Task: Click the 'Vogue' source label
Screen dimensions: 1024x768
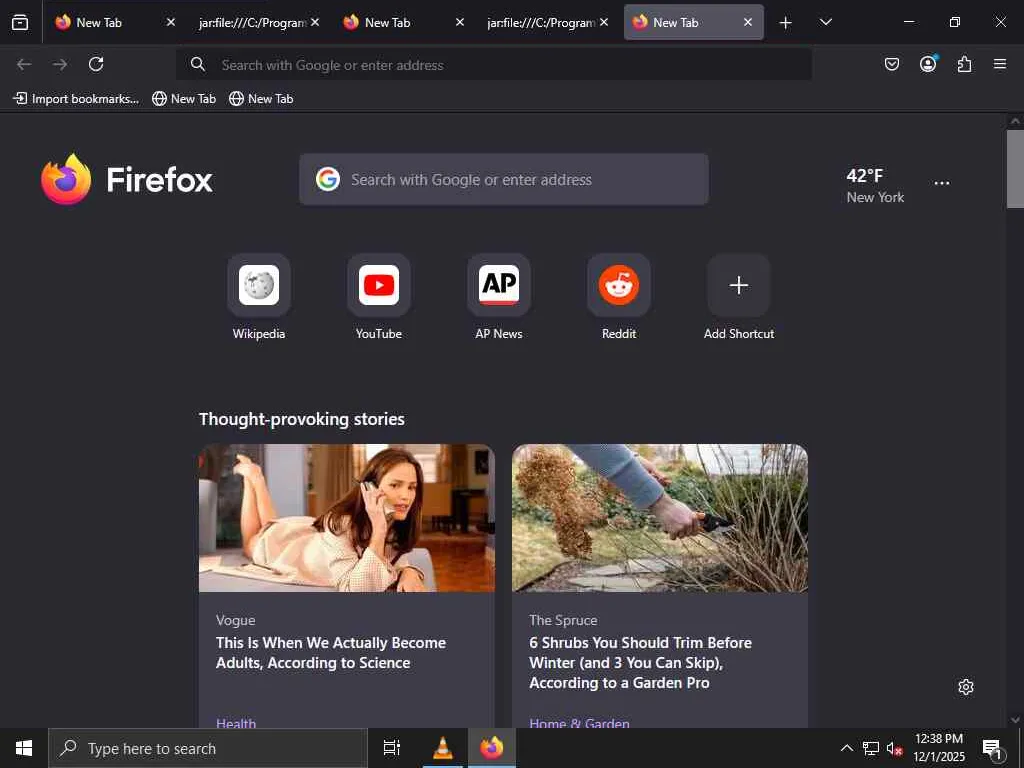Action: [x=236, y=620]
